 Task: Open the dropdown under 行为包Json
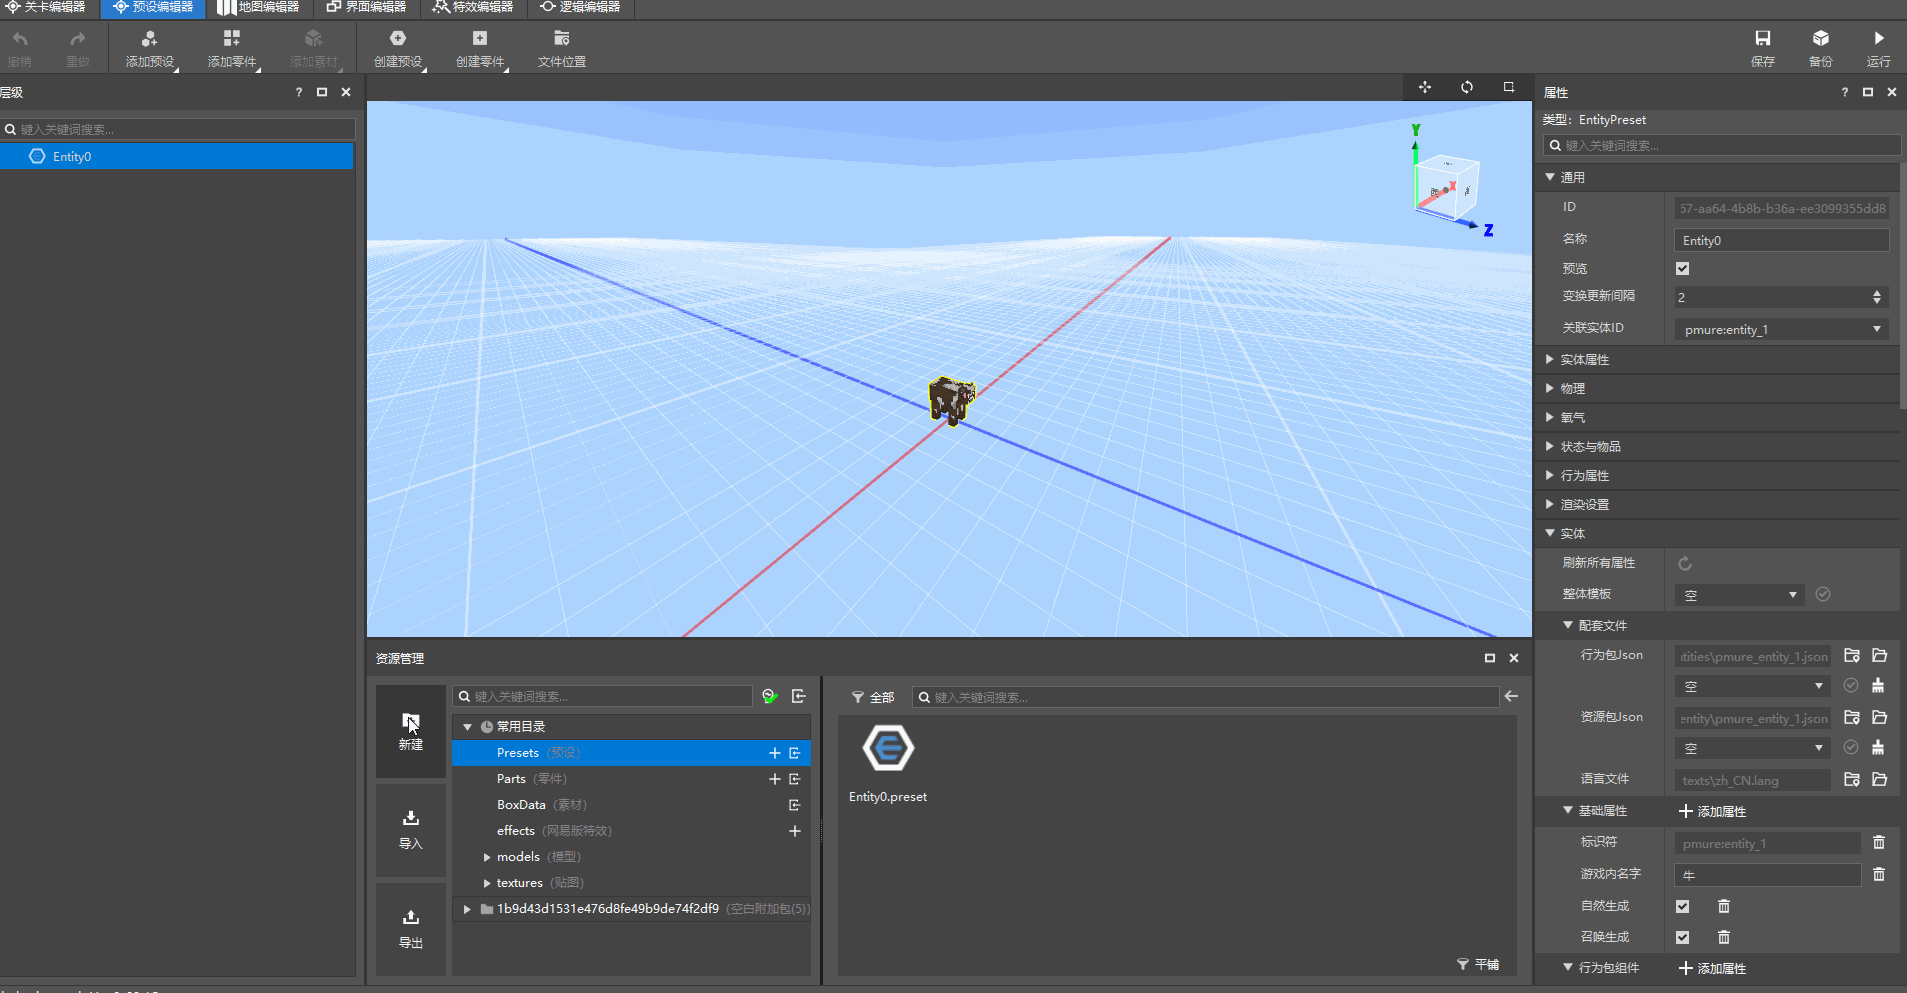click(1753, 686)
